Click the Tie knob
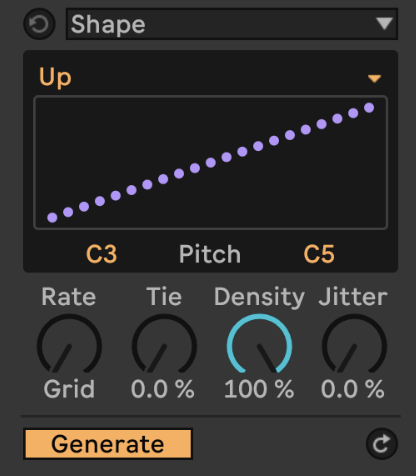The height and width of the screenshot is (476, 416). click(164, 344)
